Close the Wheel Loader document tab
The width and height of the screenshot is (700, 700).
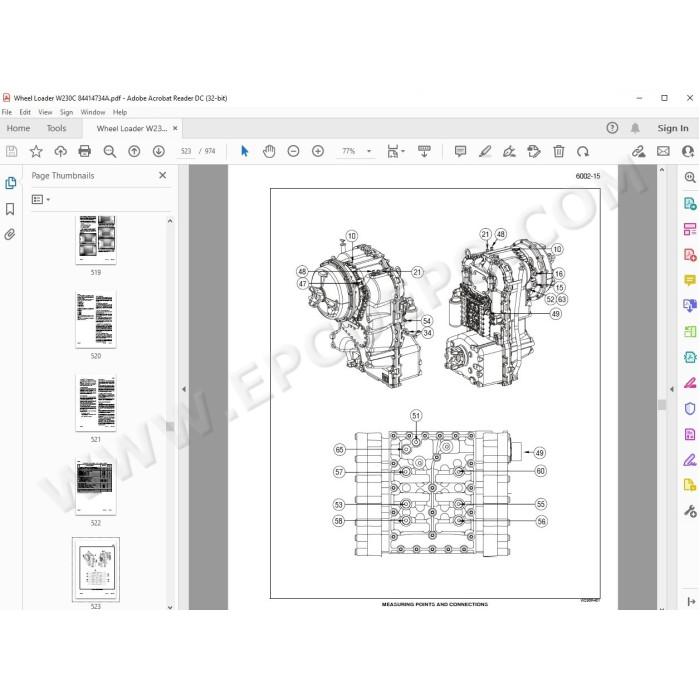click(175, 128)
